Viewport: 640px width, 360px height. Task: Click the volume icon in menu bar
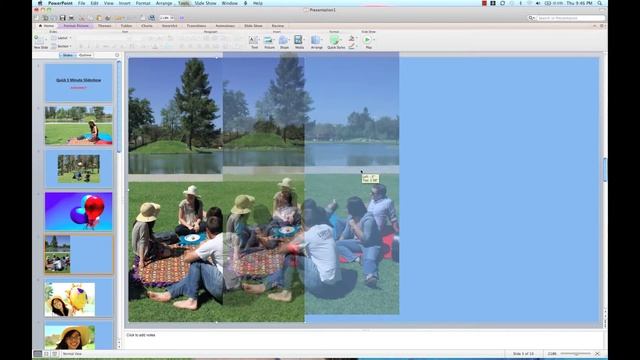click(538, 3)
